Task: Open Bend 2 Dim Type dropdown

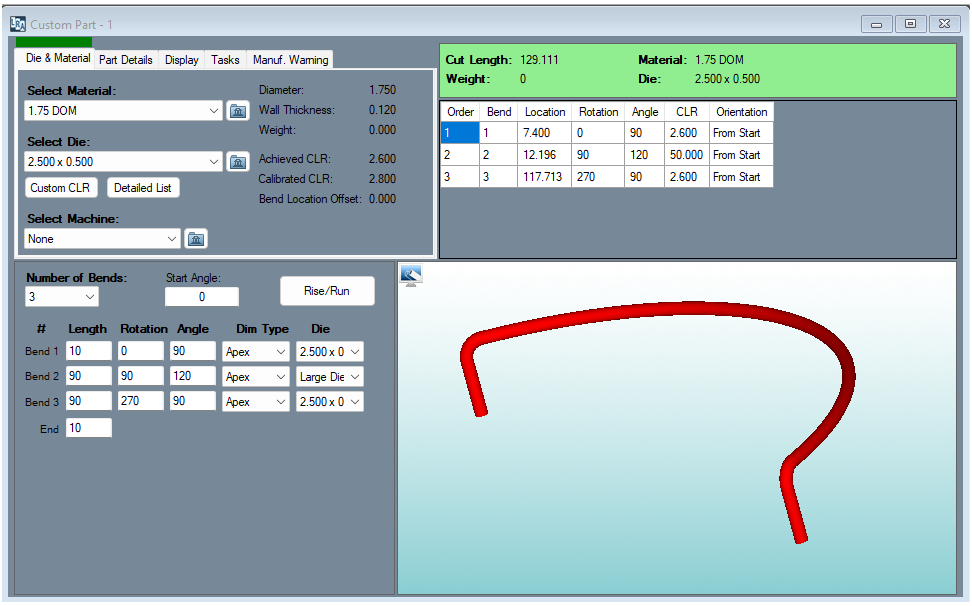Action: click(x=281, y=377)
